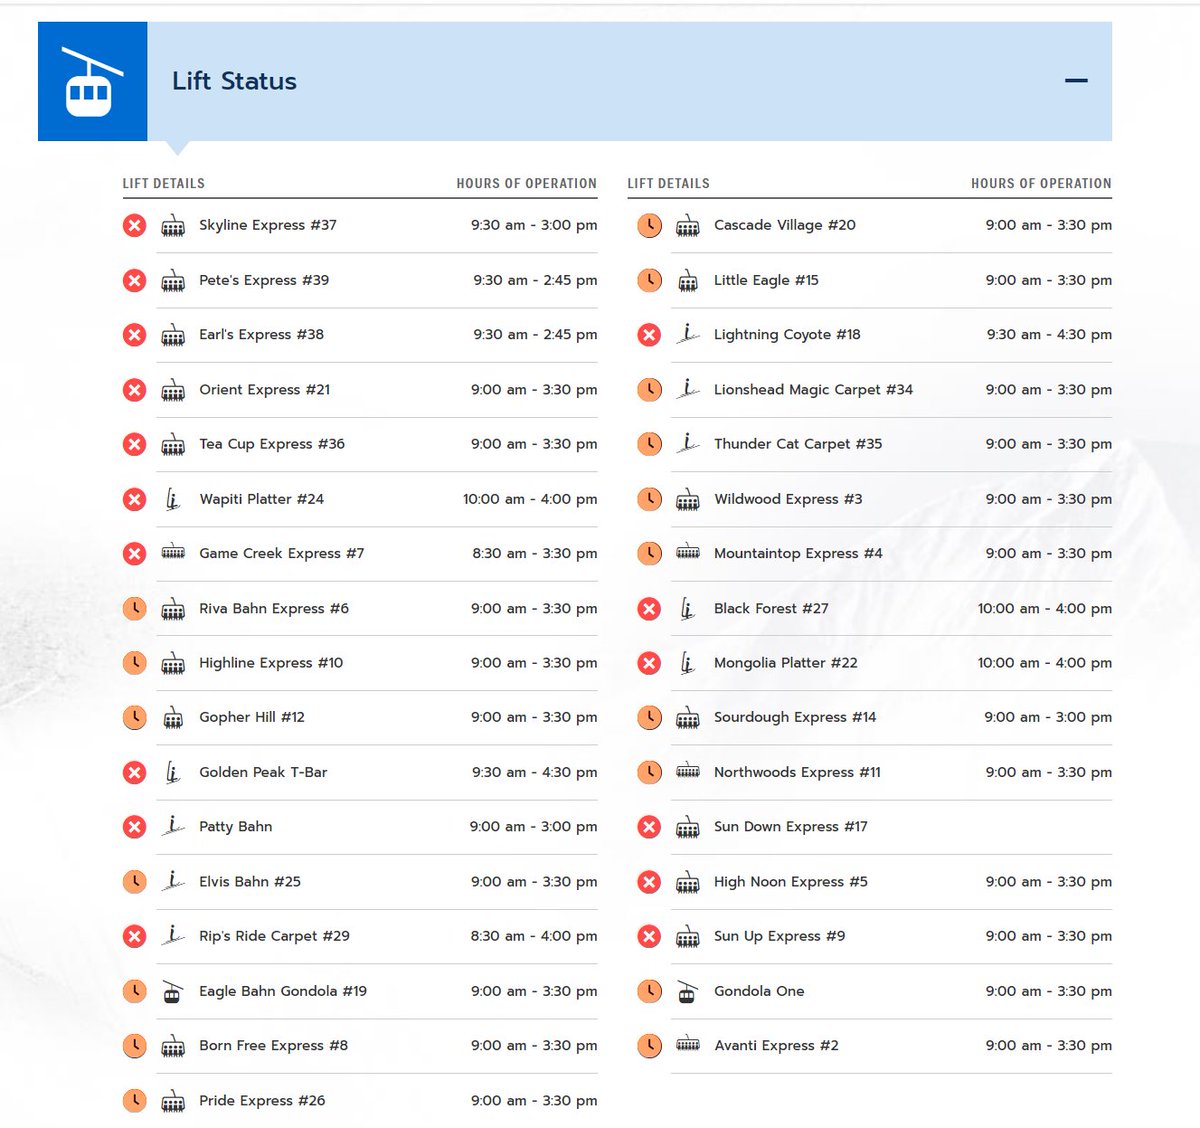Click the platter lift icon for Mongolia Platter #22

pyautogui.click(x=688, y=663)
